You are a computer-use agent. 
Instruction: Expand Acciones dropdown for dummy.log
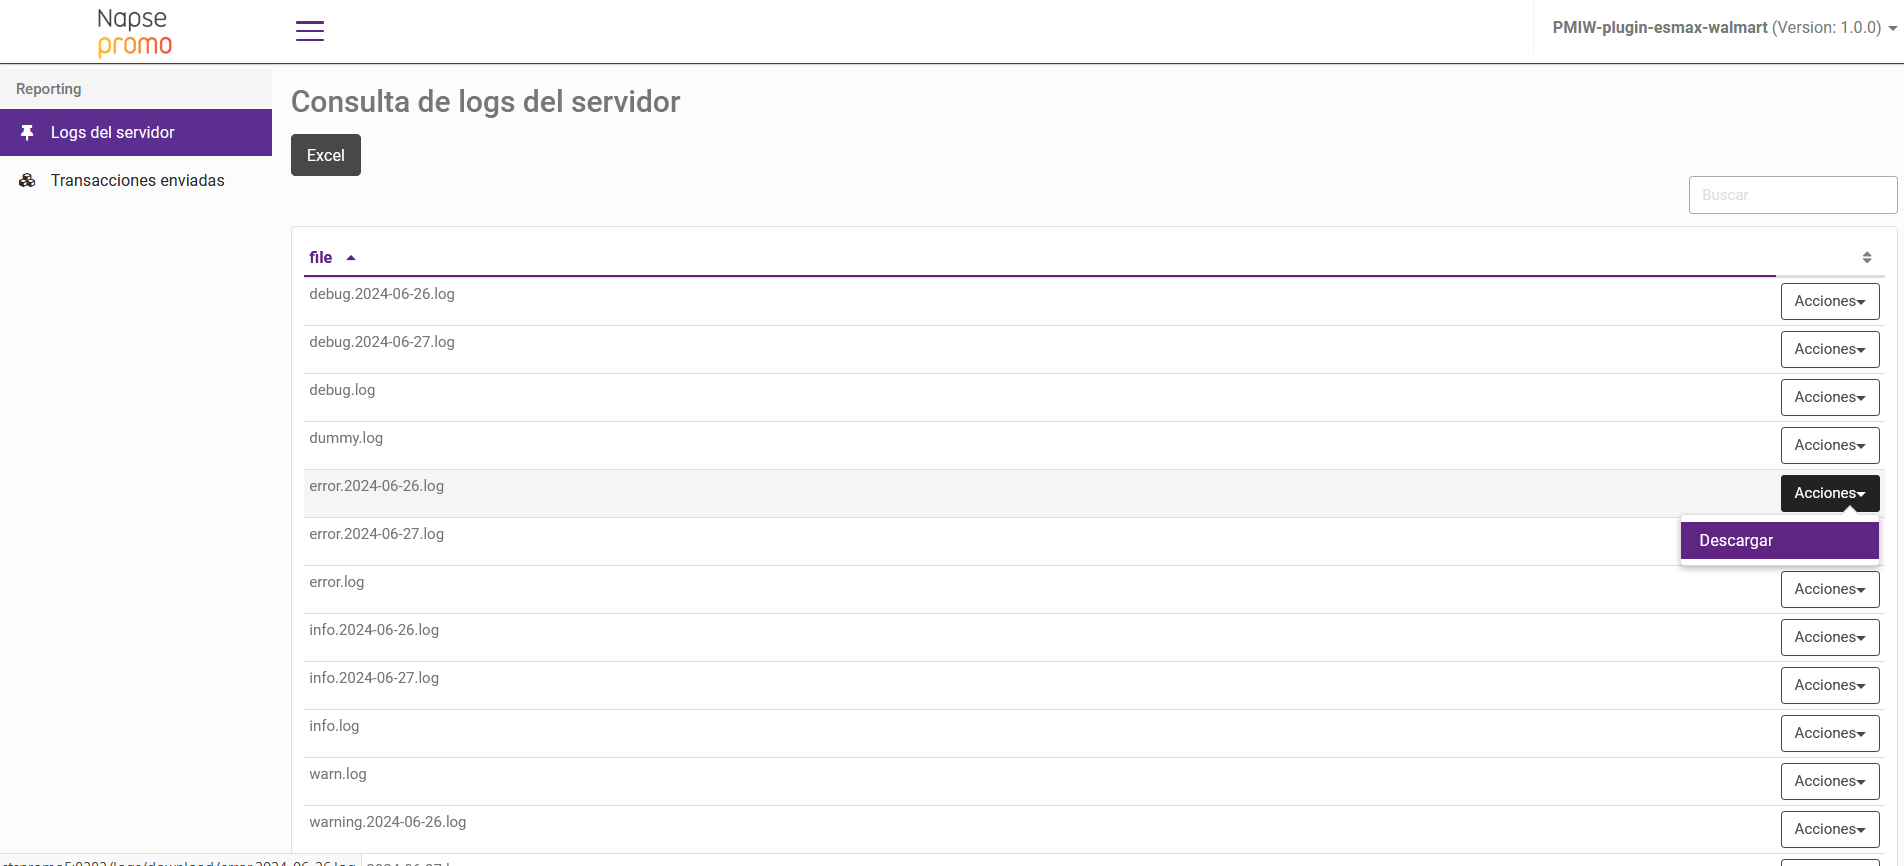click(1829, 445)
